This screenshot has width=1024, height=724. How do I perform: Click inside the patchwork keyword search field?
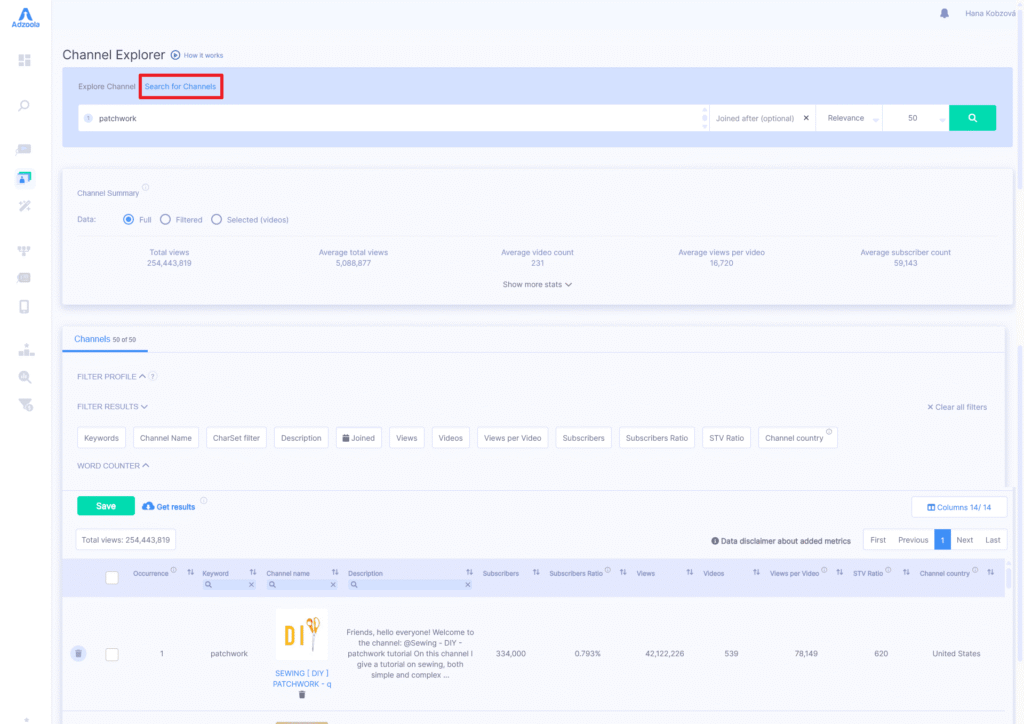tap(300, 117)
